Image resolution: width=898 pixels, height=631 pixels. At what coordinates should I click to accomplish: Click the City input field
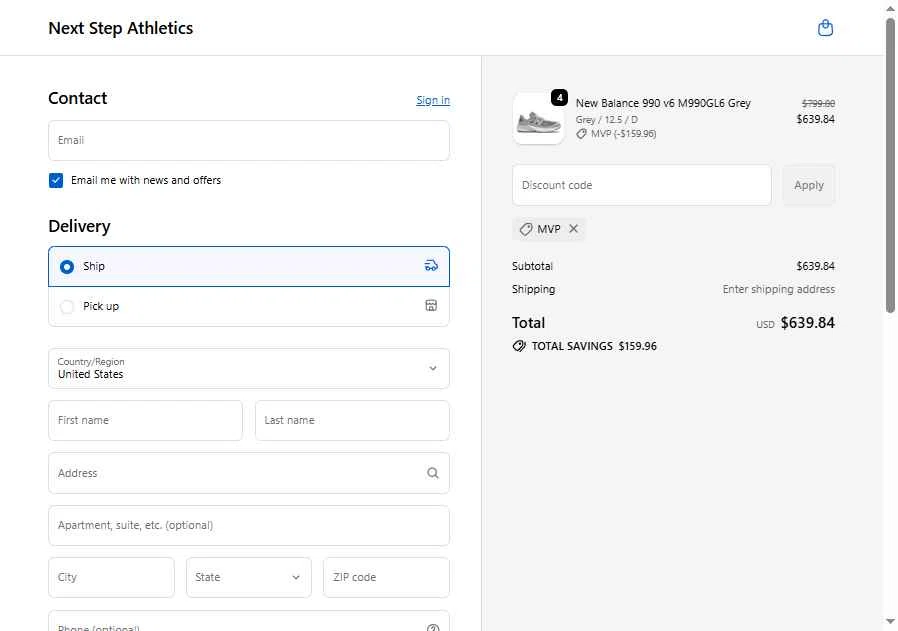[x=111, y=577]
